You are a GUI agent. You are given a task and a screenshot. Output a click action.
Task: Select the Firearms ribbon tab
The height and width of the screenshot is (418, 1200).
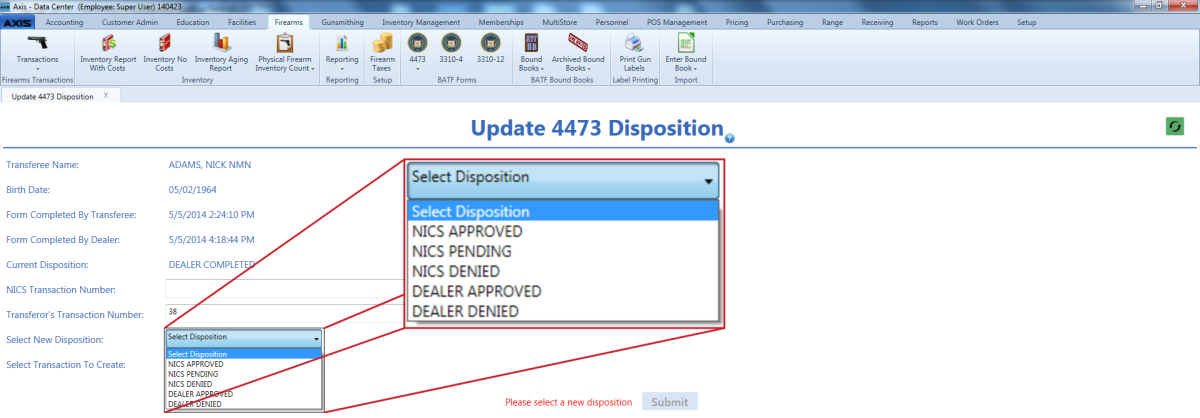[x=290, y=21]
